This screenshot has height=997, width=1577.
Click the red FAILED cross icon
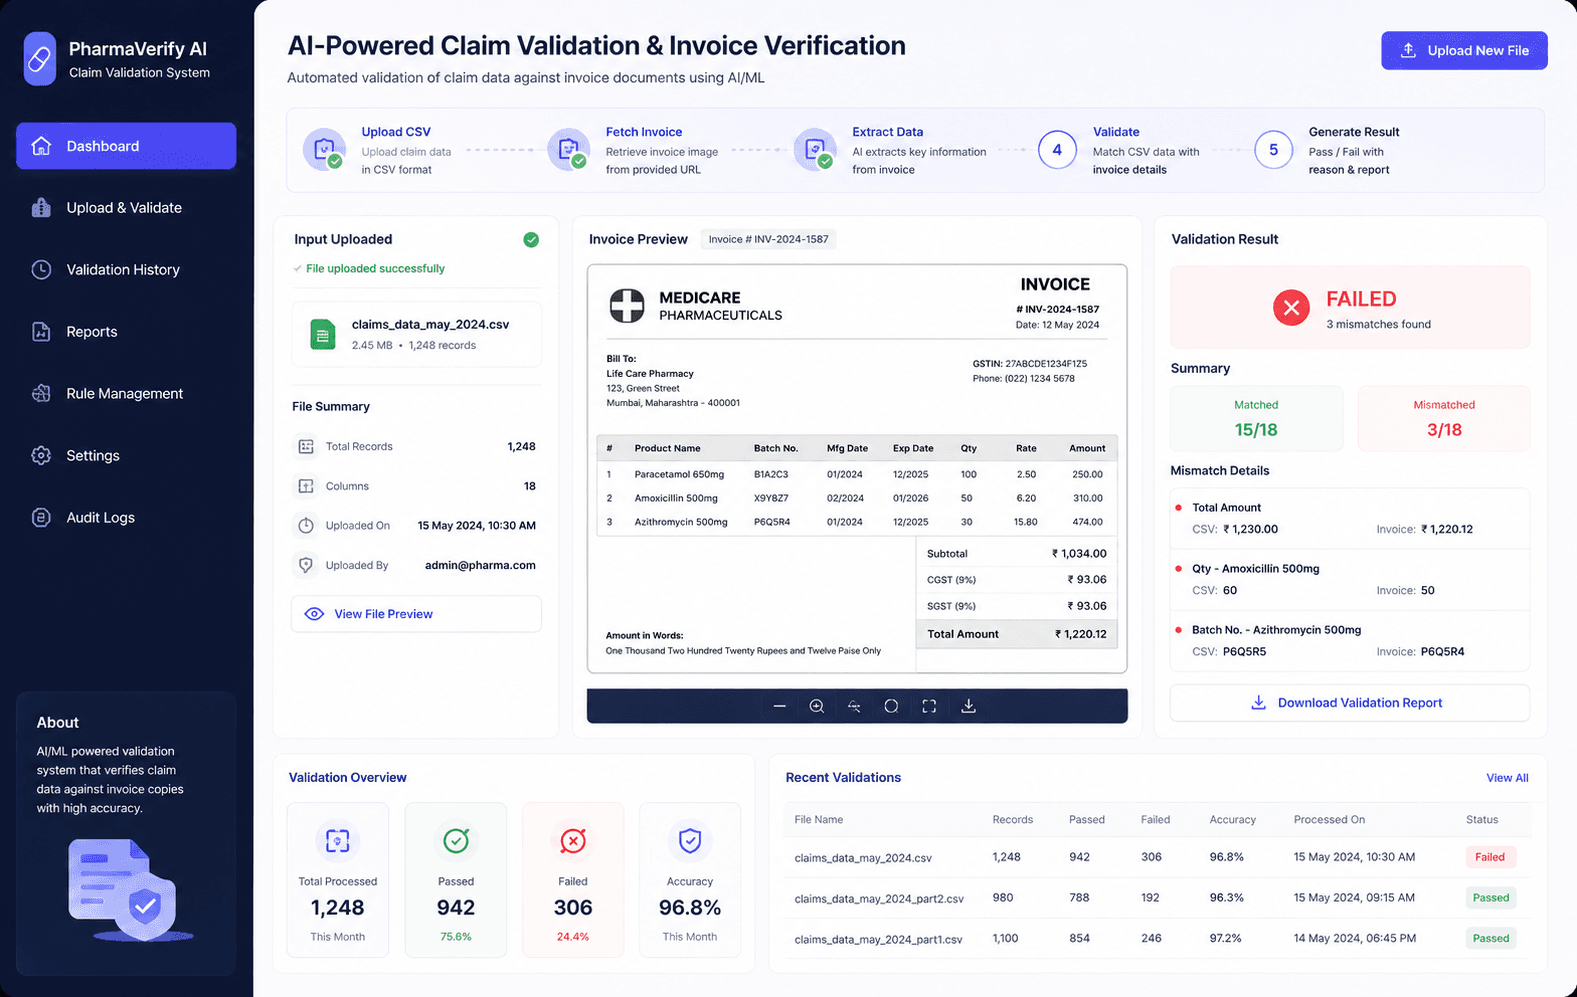point(1291,308)
